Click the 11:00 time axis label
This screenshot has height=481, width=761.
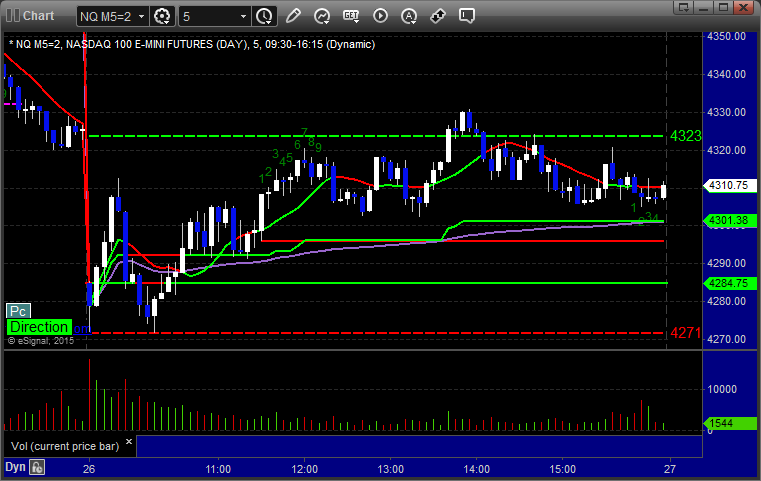tap(218, 469)
